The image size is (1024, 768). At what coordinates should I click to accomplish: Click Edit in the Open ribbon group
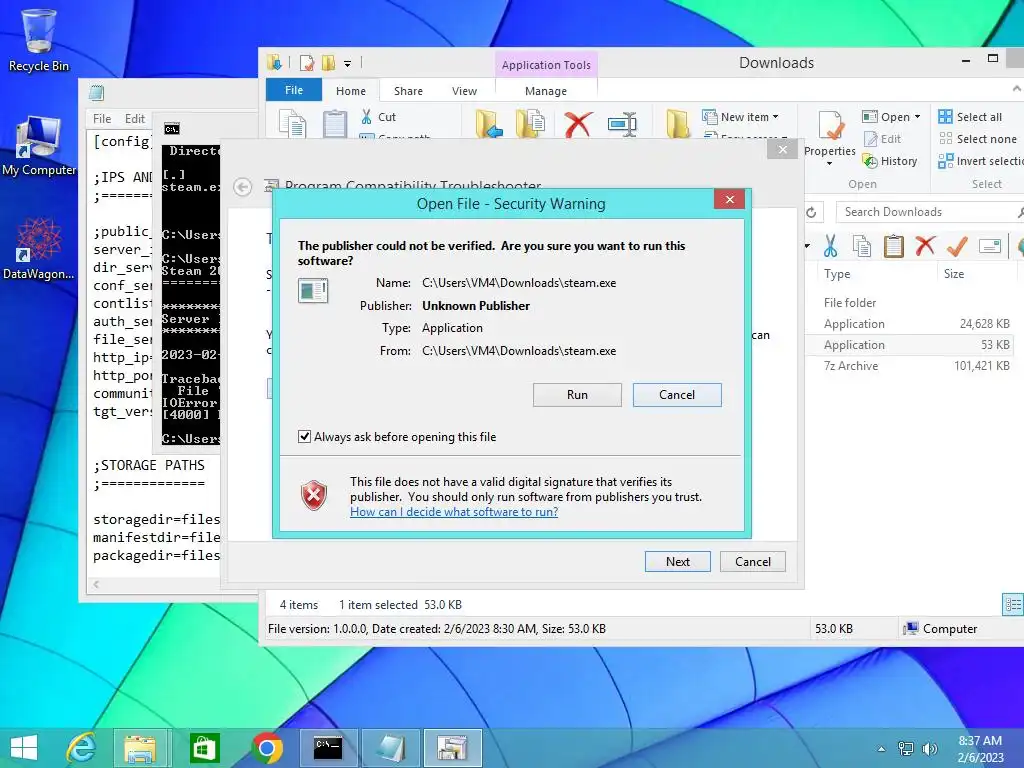tap(882, 139)
